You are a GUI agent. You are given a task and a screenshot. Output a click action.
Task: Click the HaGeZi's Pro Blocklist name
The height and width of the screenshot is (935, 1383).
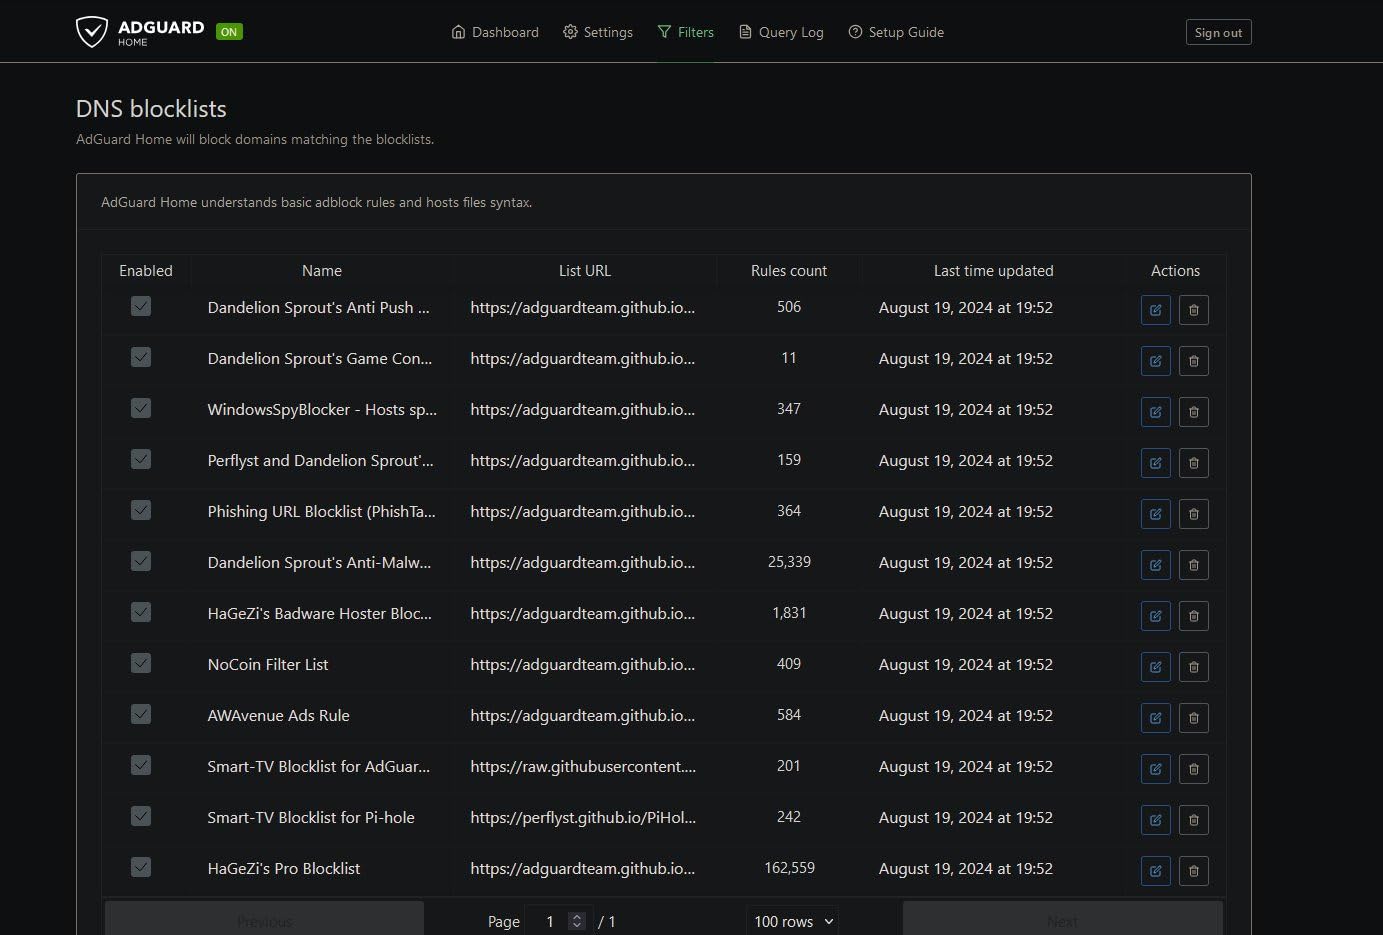pos(284,868)
